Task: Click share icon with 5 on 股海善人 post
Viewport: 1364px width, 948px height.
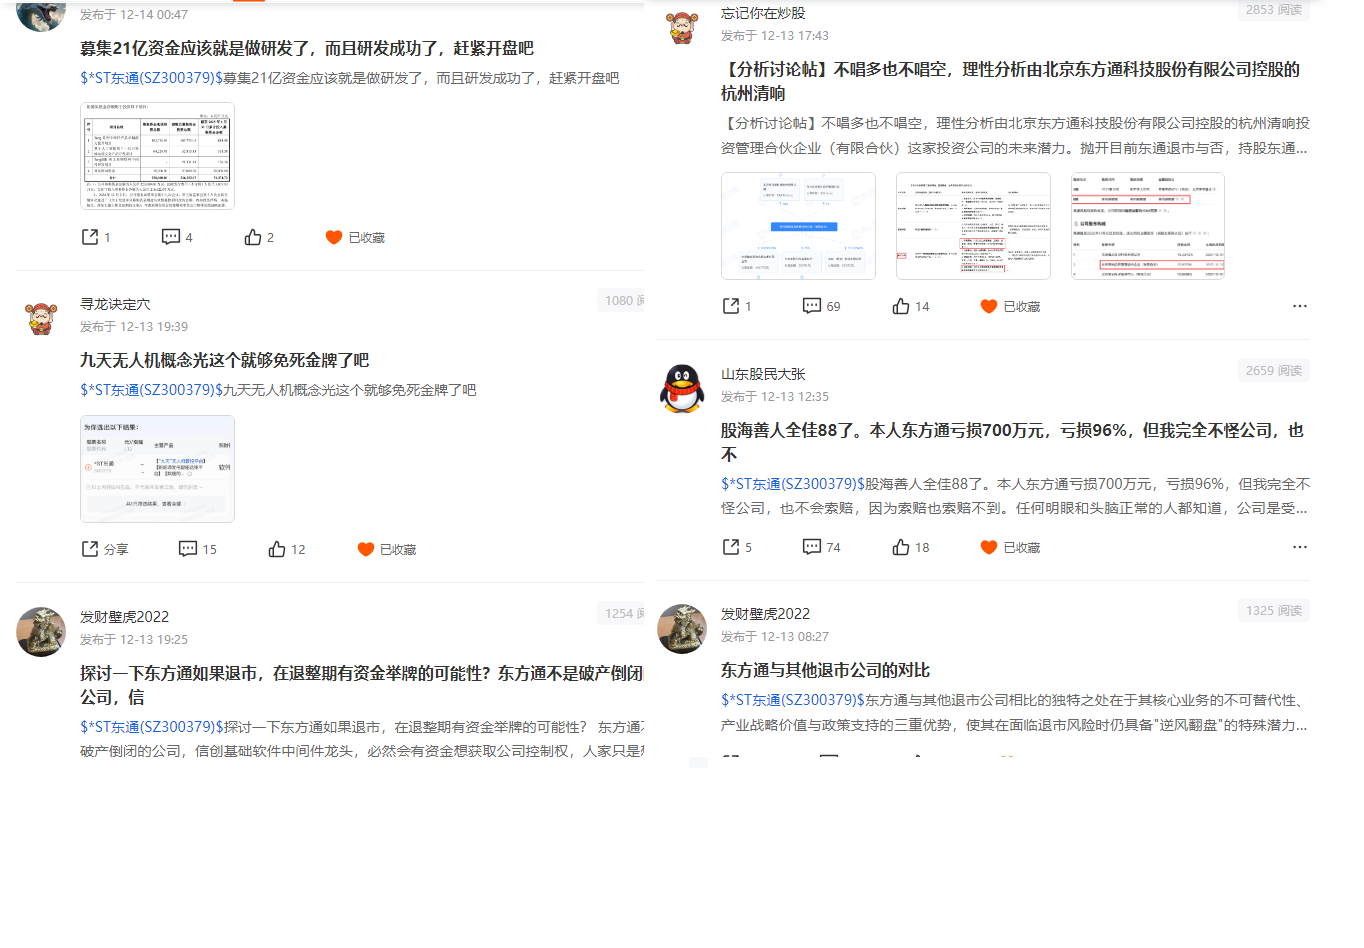Action: coord(731,547)
